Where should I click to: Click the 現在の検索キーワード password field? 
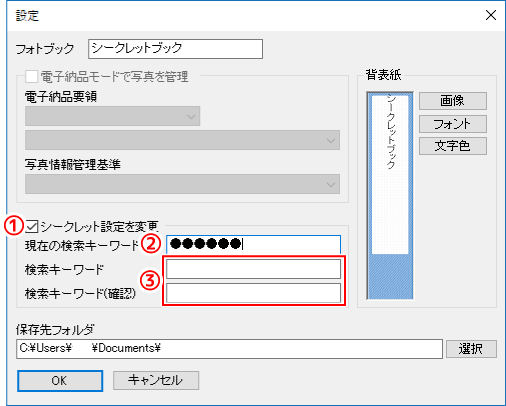tap(253, 244)
